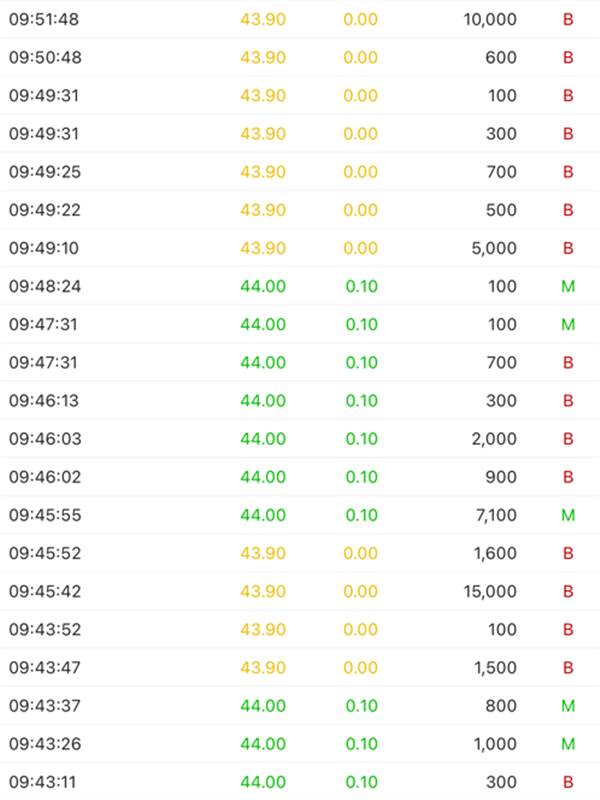Tap the 5,000 volume at 09:49:10
The height and width of the screenshot is (800, 600).
coord(494,248)
